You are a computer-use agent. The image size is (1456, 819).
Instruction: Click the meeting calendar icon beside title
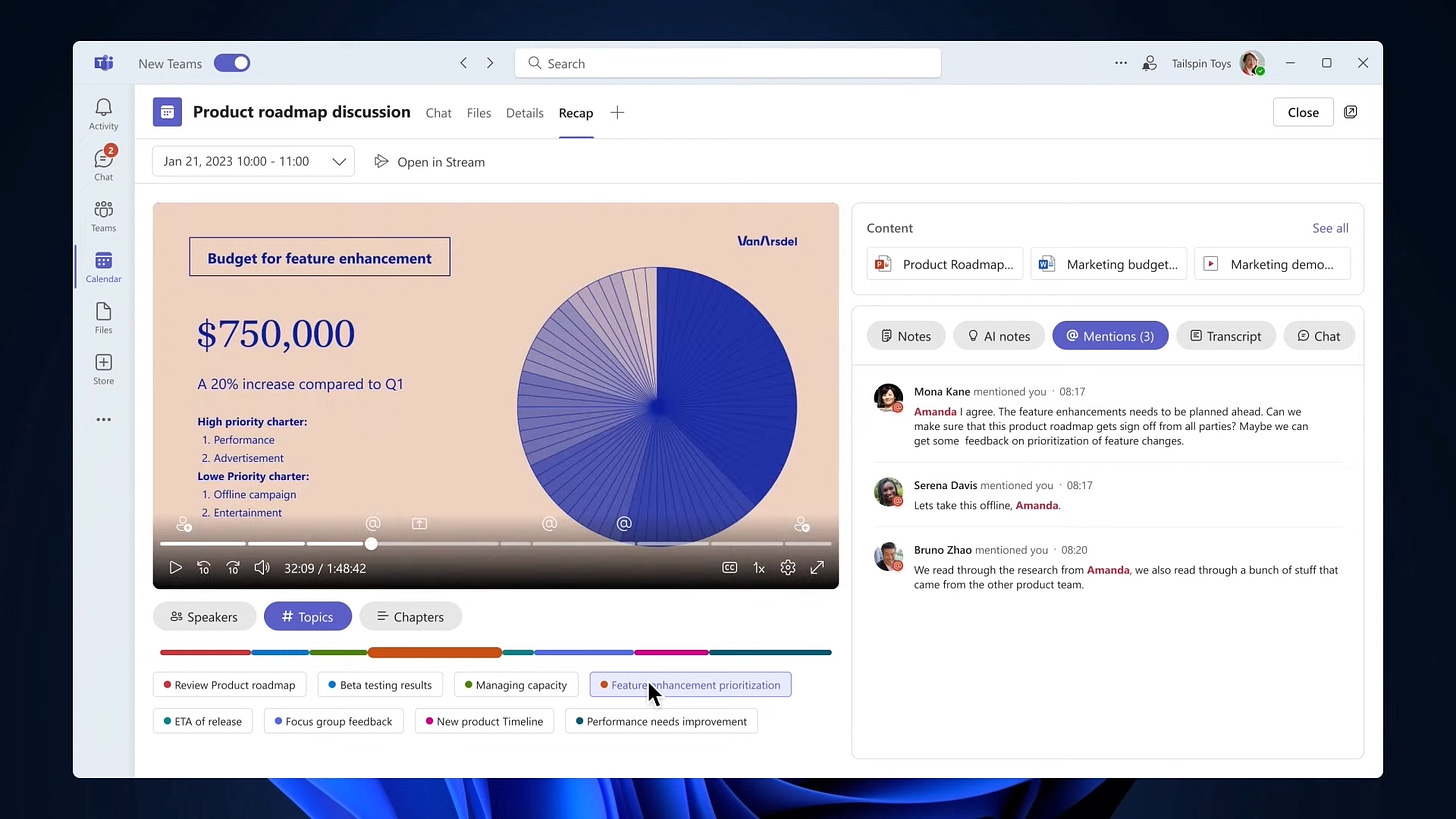tap(168, 112)
